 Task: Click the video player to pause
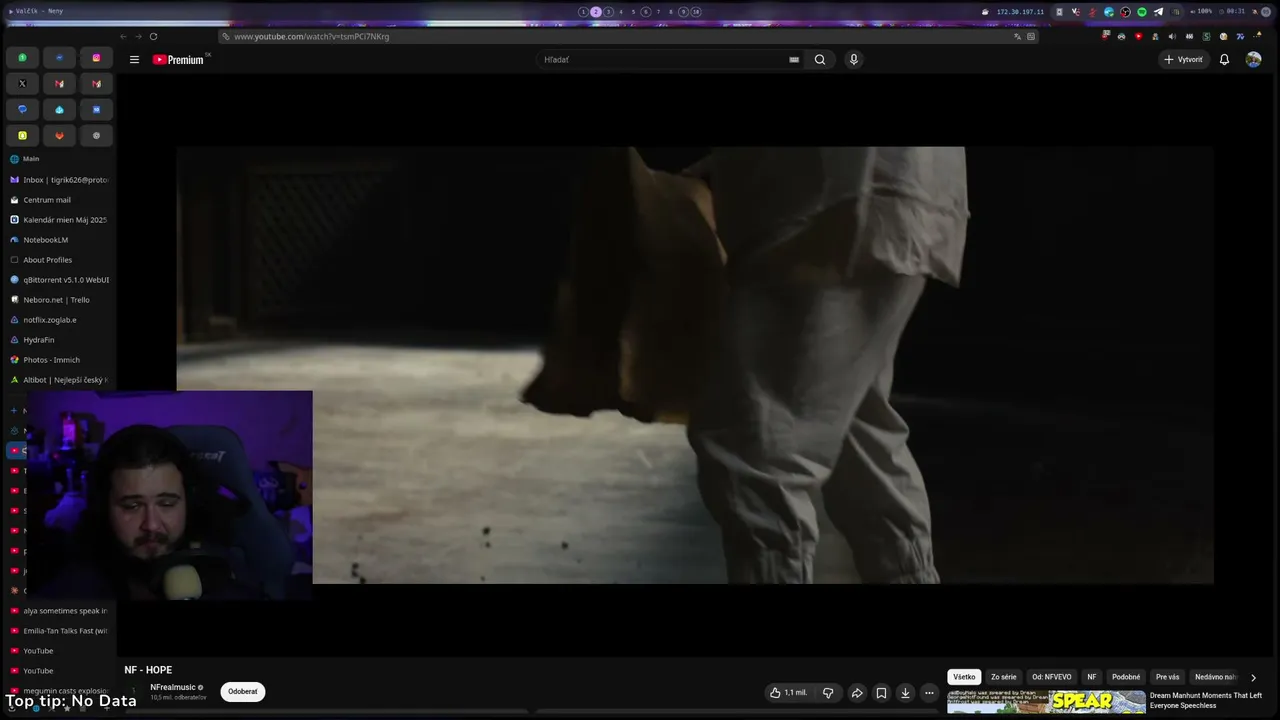point(695,365)
